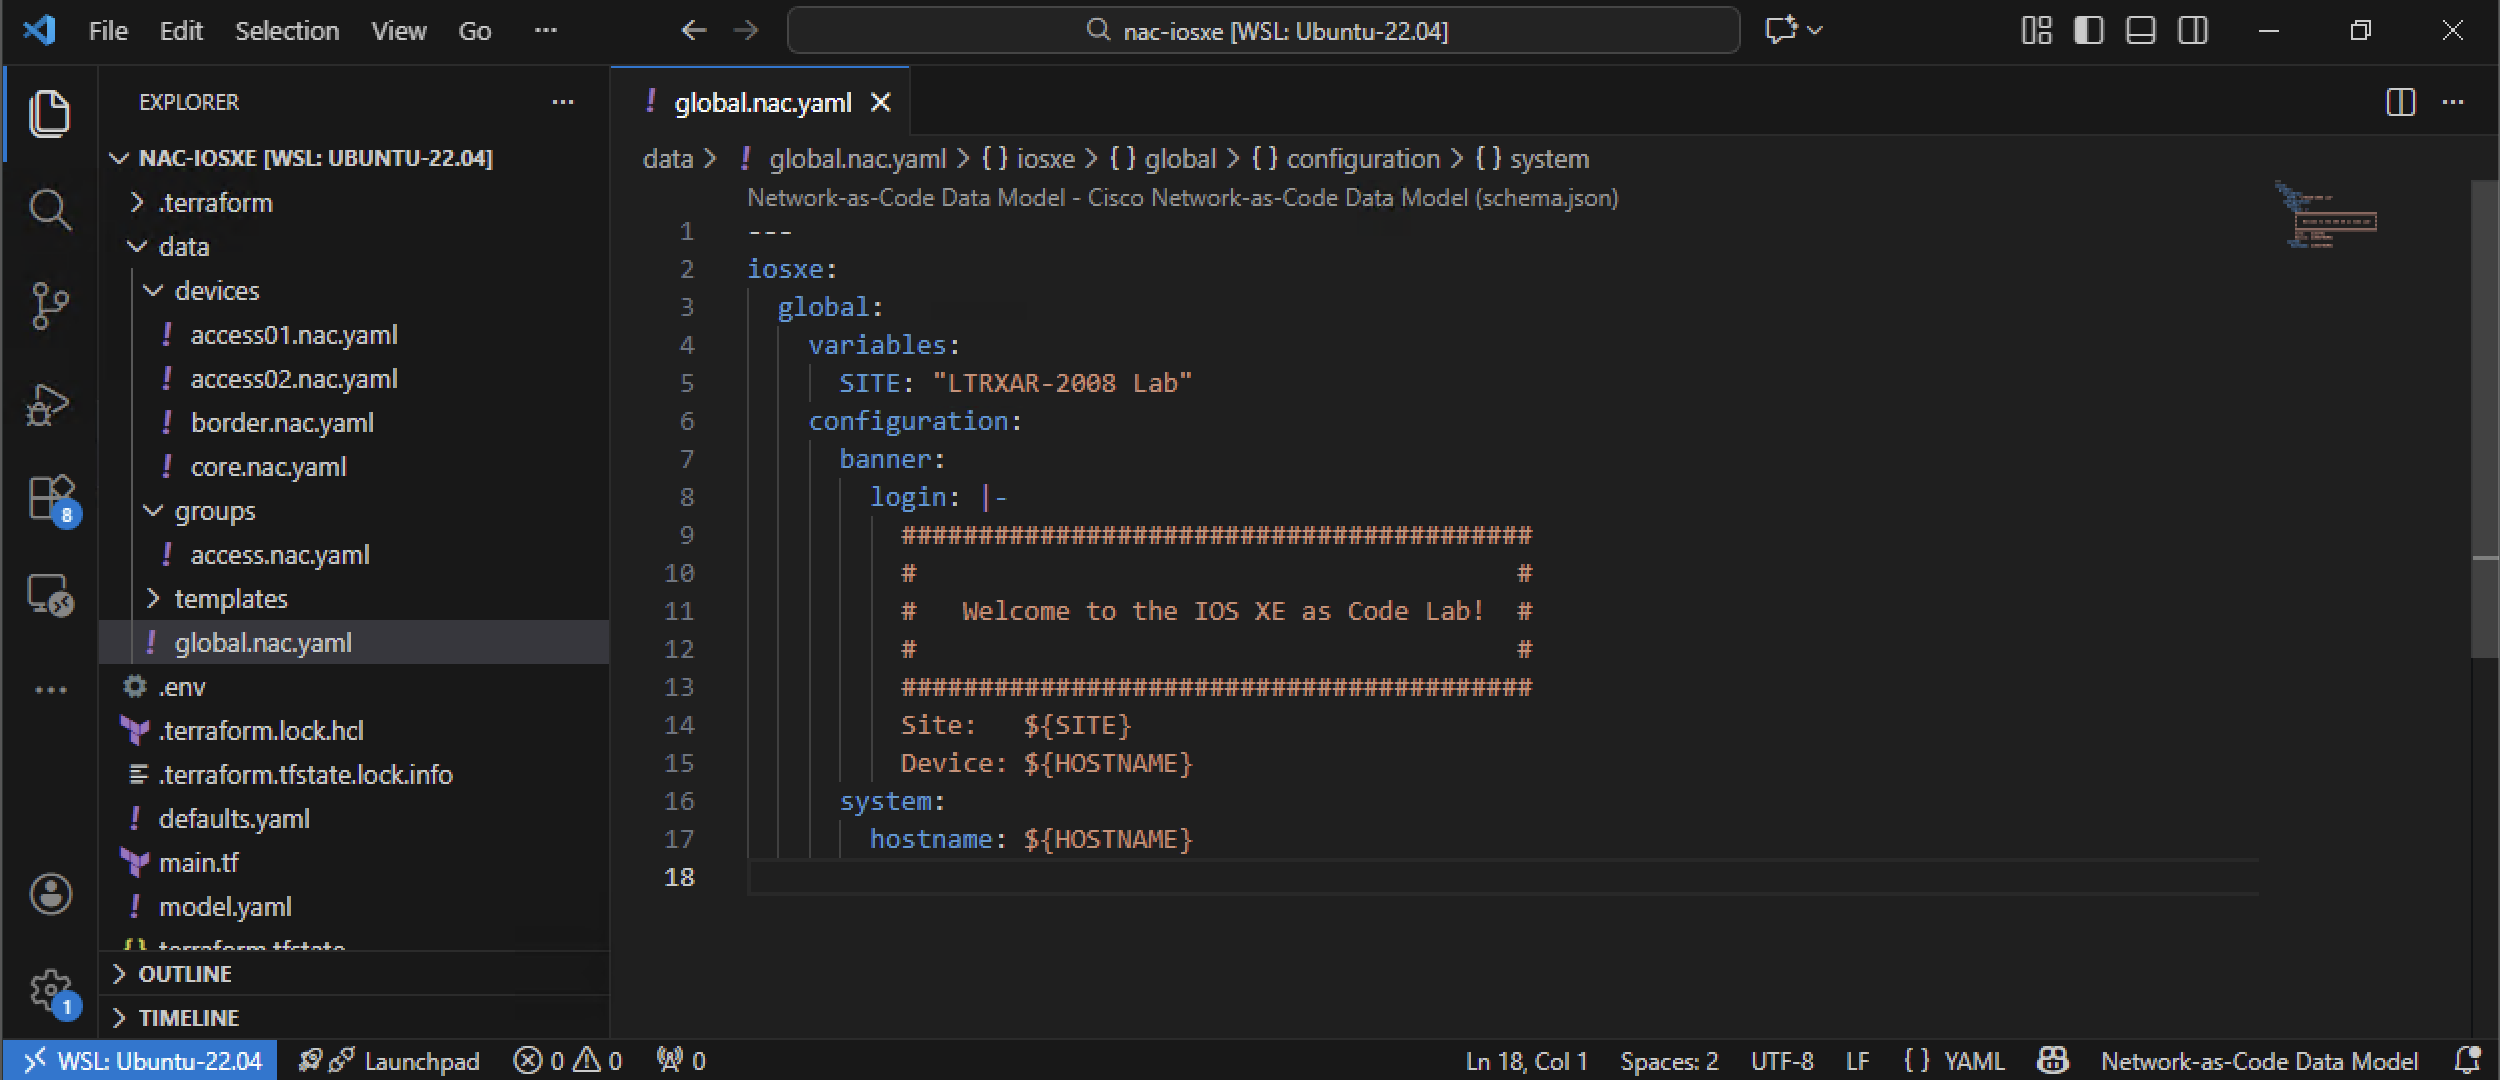Open Explorer Views and More Actions ellipsis

(563, 102)
